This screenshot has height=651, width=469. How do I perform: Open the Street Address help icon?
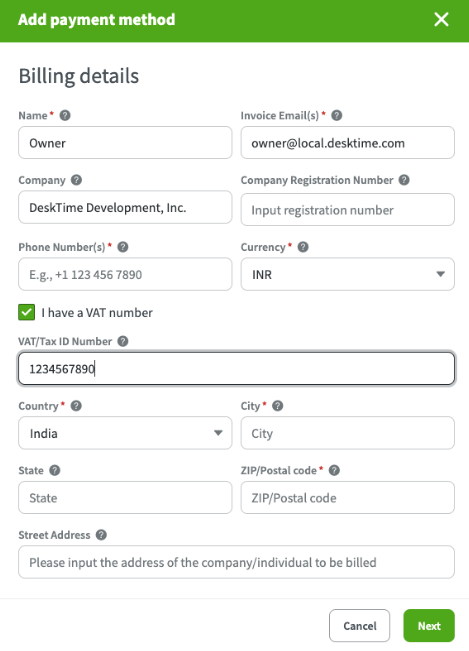pos(101,535)
